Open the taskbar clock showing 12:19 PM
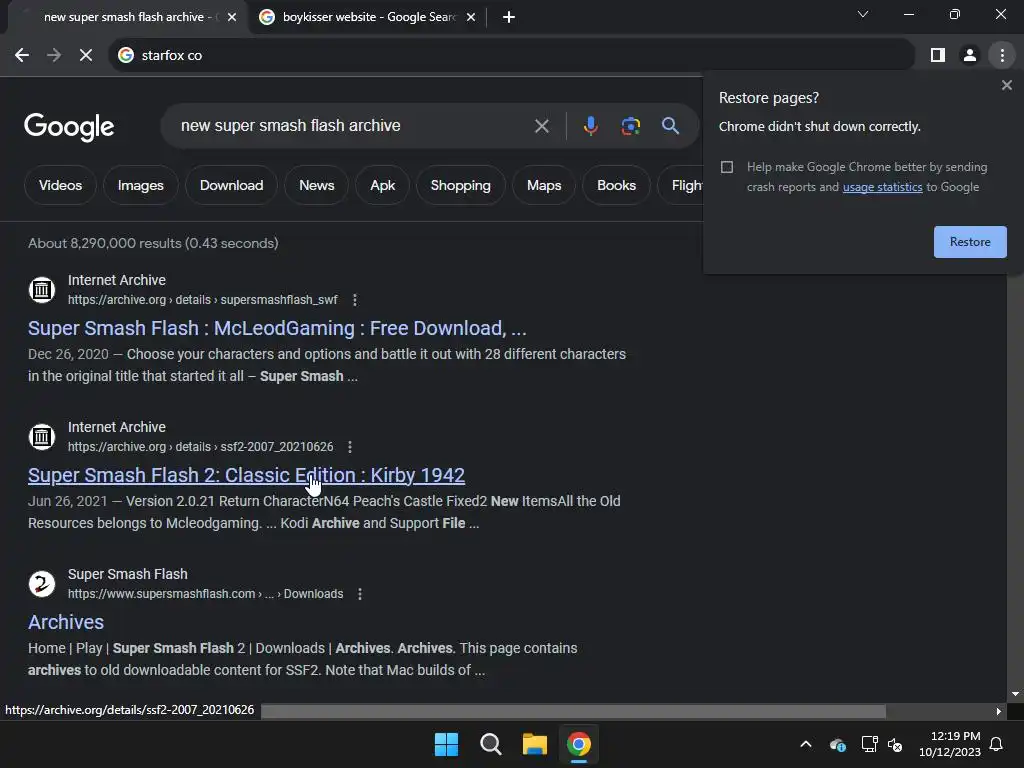The height and width of the screenshot is (768, 1024). [x=950, y=744]
